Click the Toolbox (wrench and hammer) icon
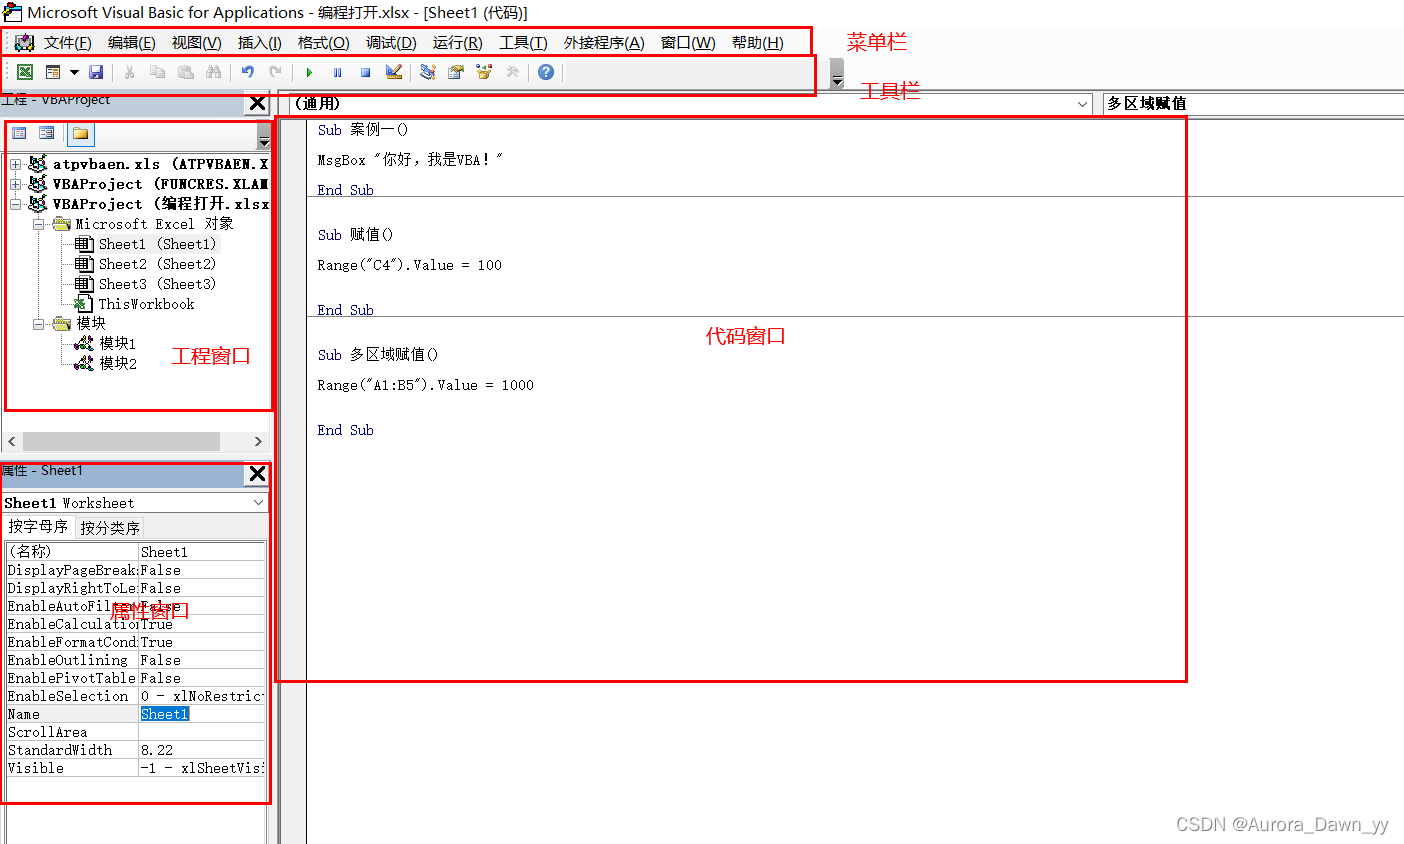The image size is (1404, 844). tap(512, 72)
